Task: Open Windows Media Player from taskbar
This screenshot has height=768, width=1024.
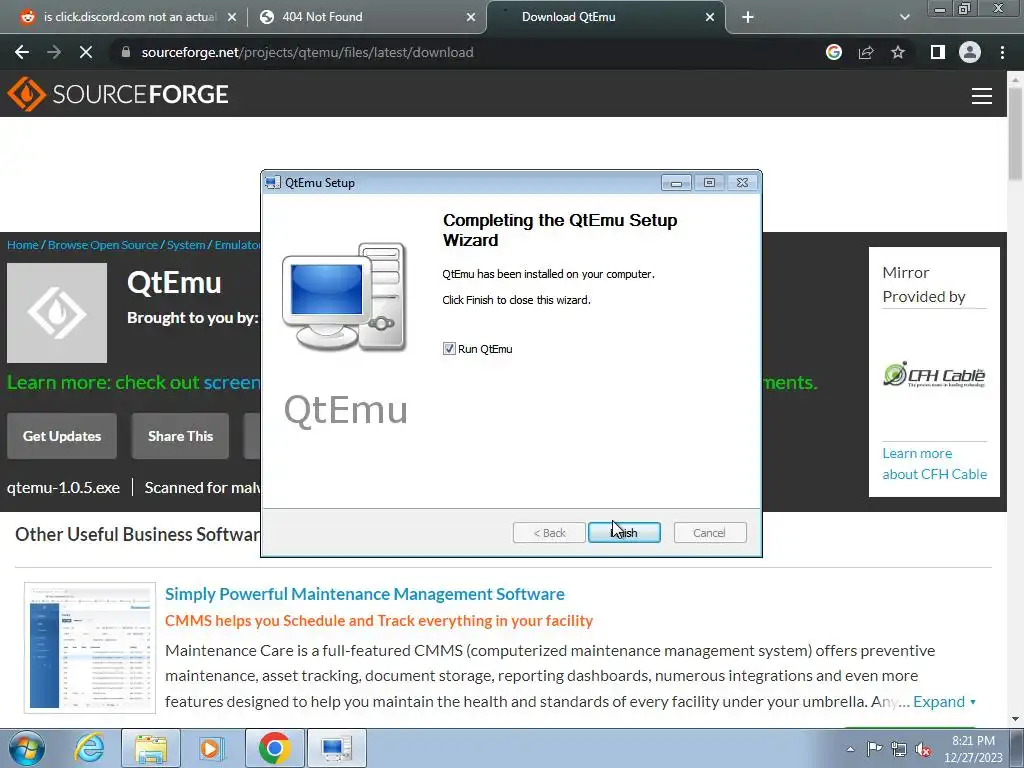Action: tap(212, 748)
